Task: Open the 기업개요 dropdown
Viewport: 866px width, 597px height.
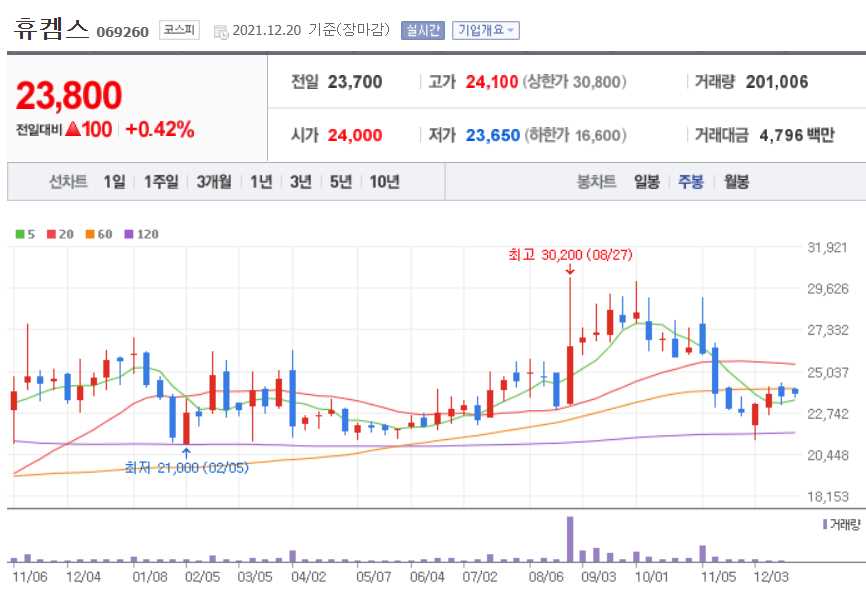Action: pos(485,30)
